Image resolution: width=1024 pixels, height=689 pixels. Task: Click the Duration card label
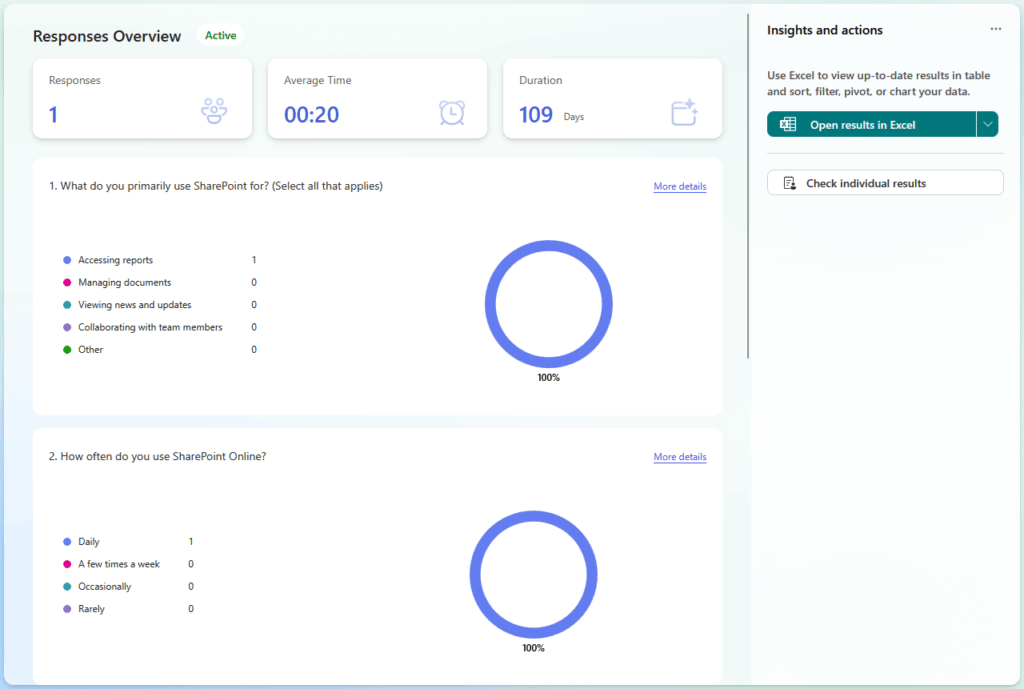[x=541, y=80]
